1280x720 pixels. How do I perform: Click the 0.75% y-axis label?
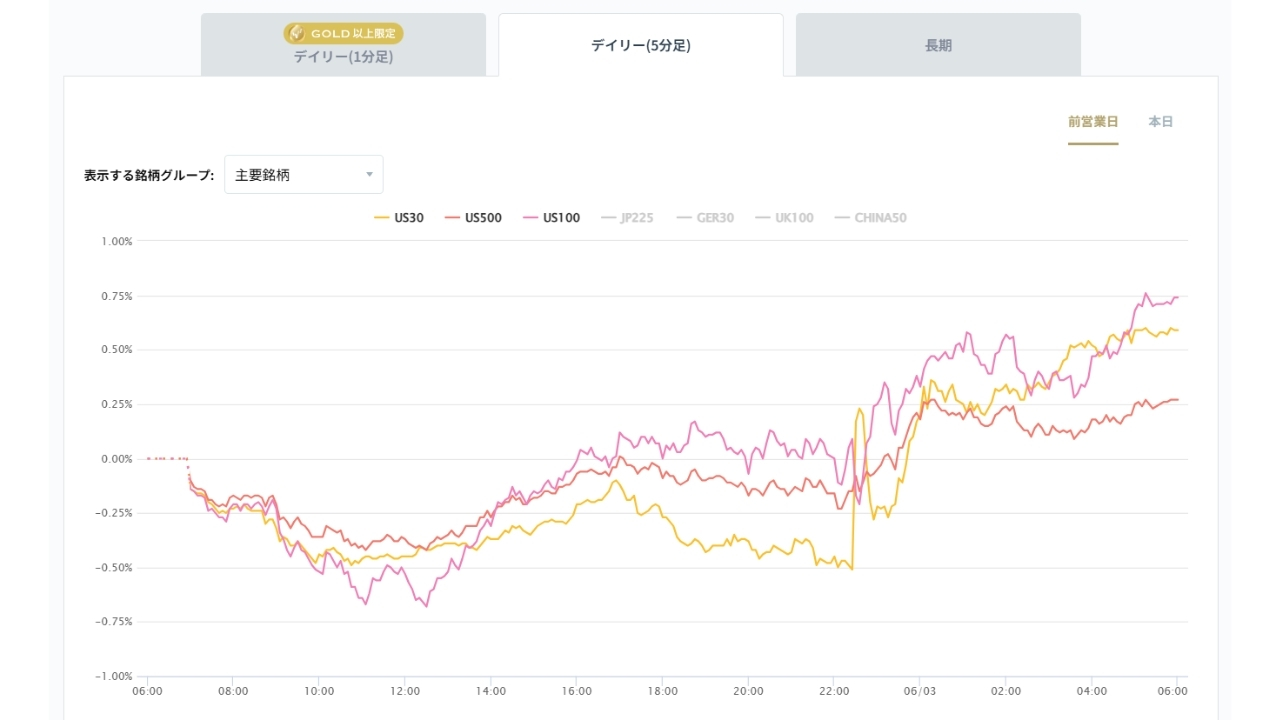point(117,296)
